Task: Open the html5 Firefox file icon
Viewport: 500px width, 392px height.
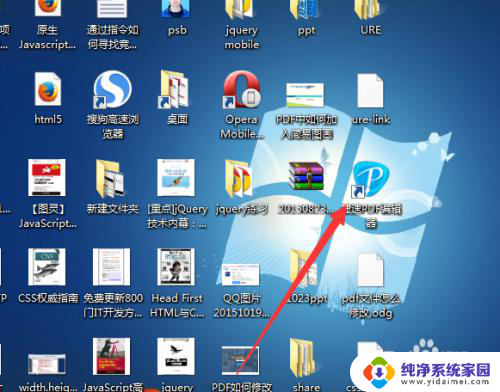Action: tap(48, 90)
